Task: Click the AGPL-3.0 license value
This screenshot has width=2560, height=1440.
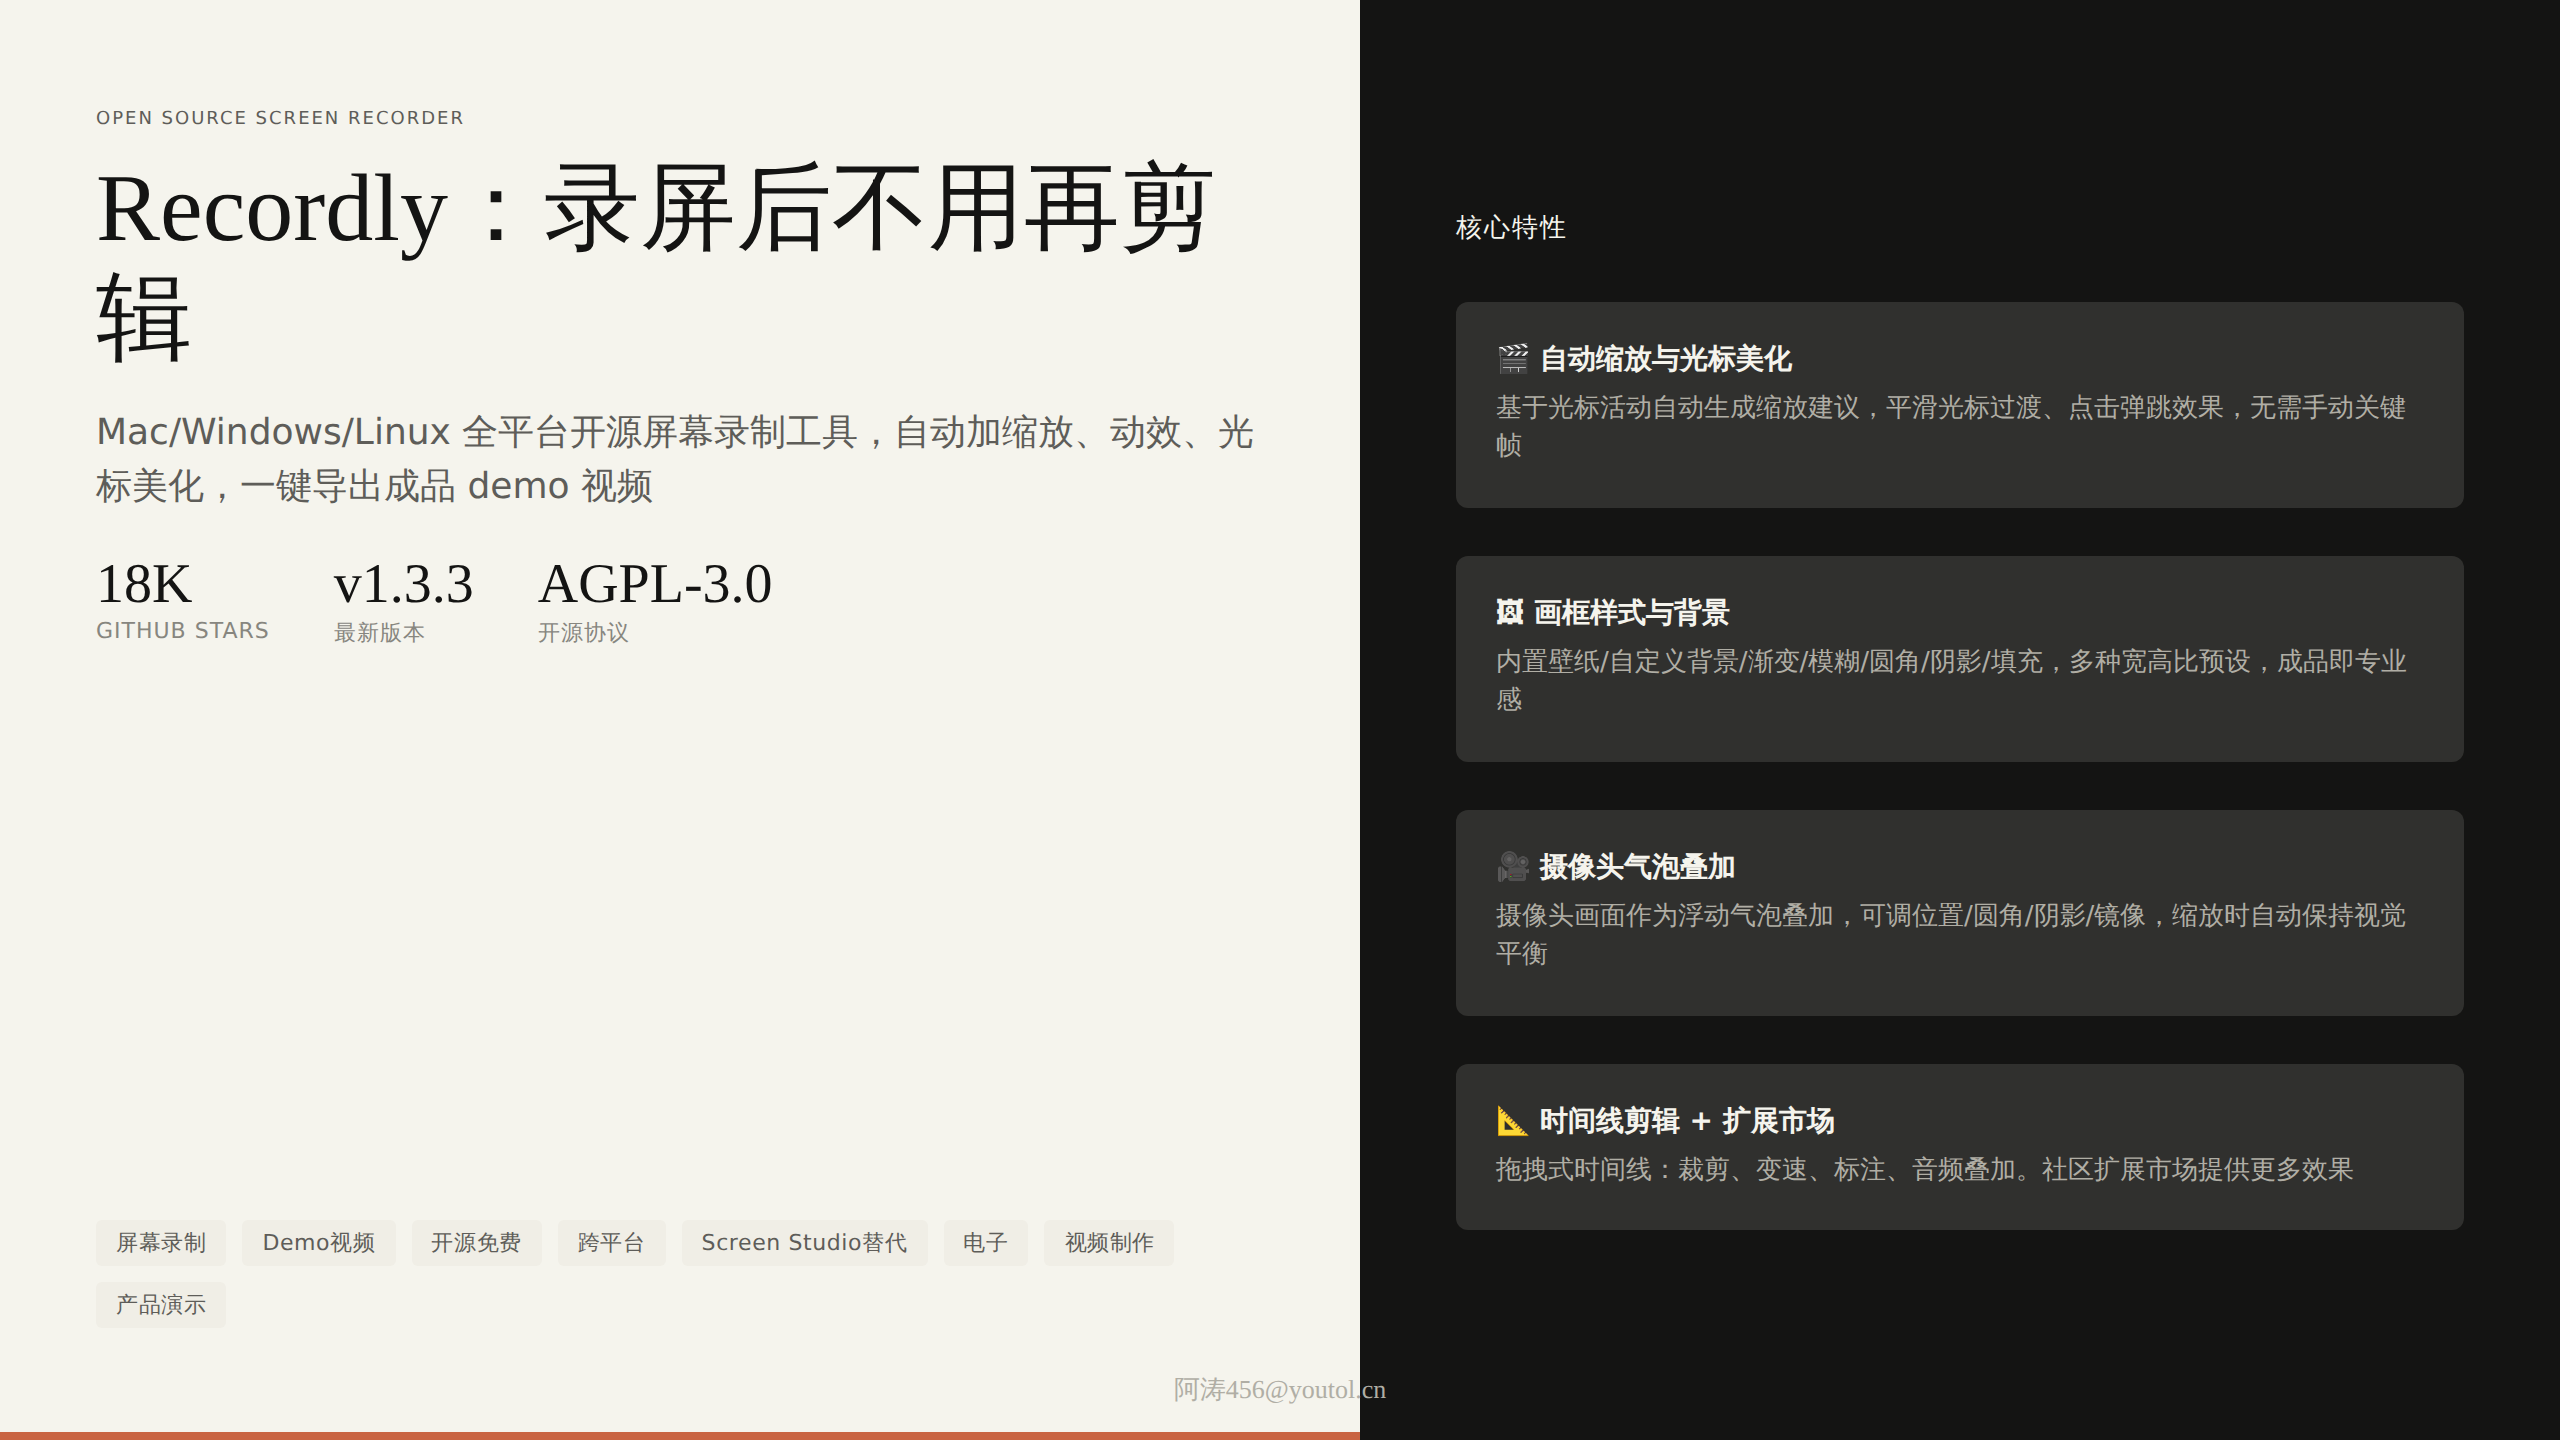Action: (655, 584)
